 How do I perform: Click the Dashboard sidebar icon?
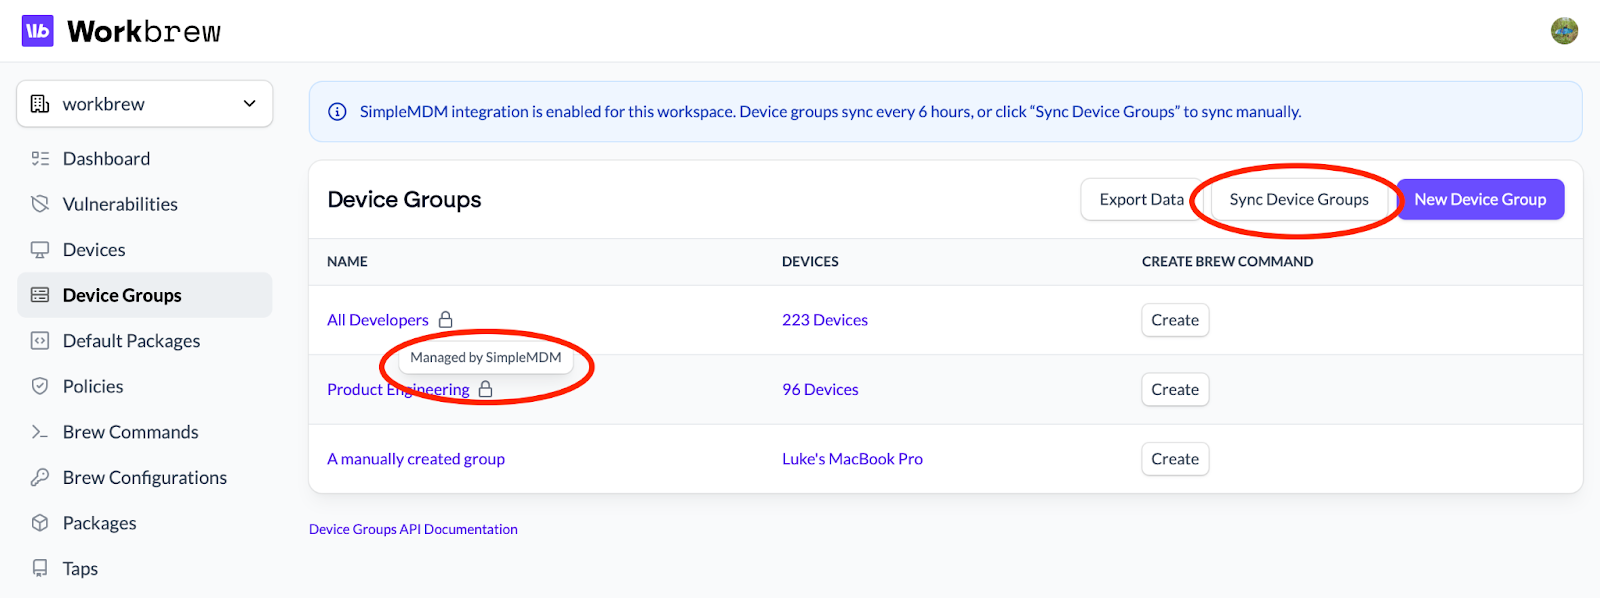click(40, 159)
